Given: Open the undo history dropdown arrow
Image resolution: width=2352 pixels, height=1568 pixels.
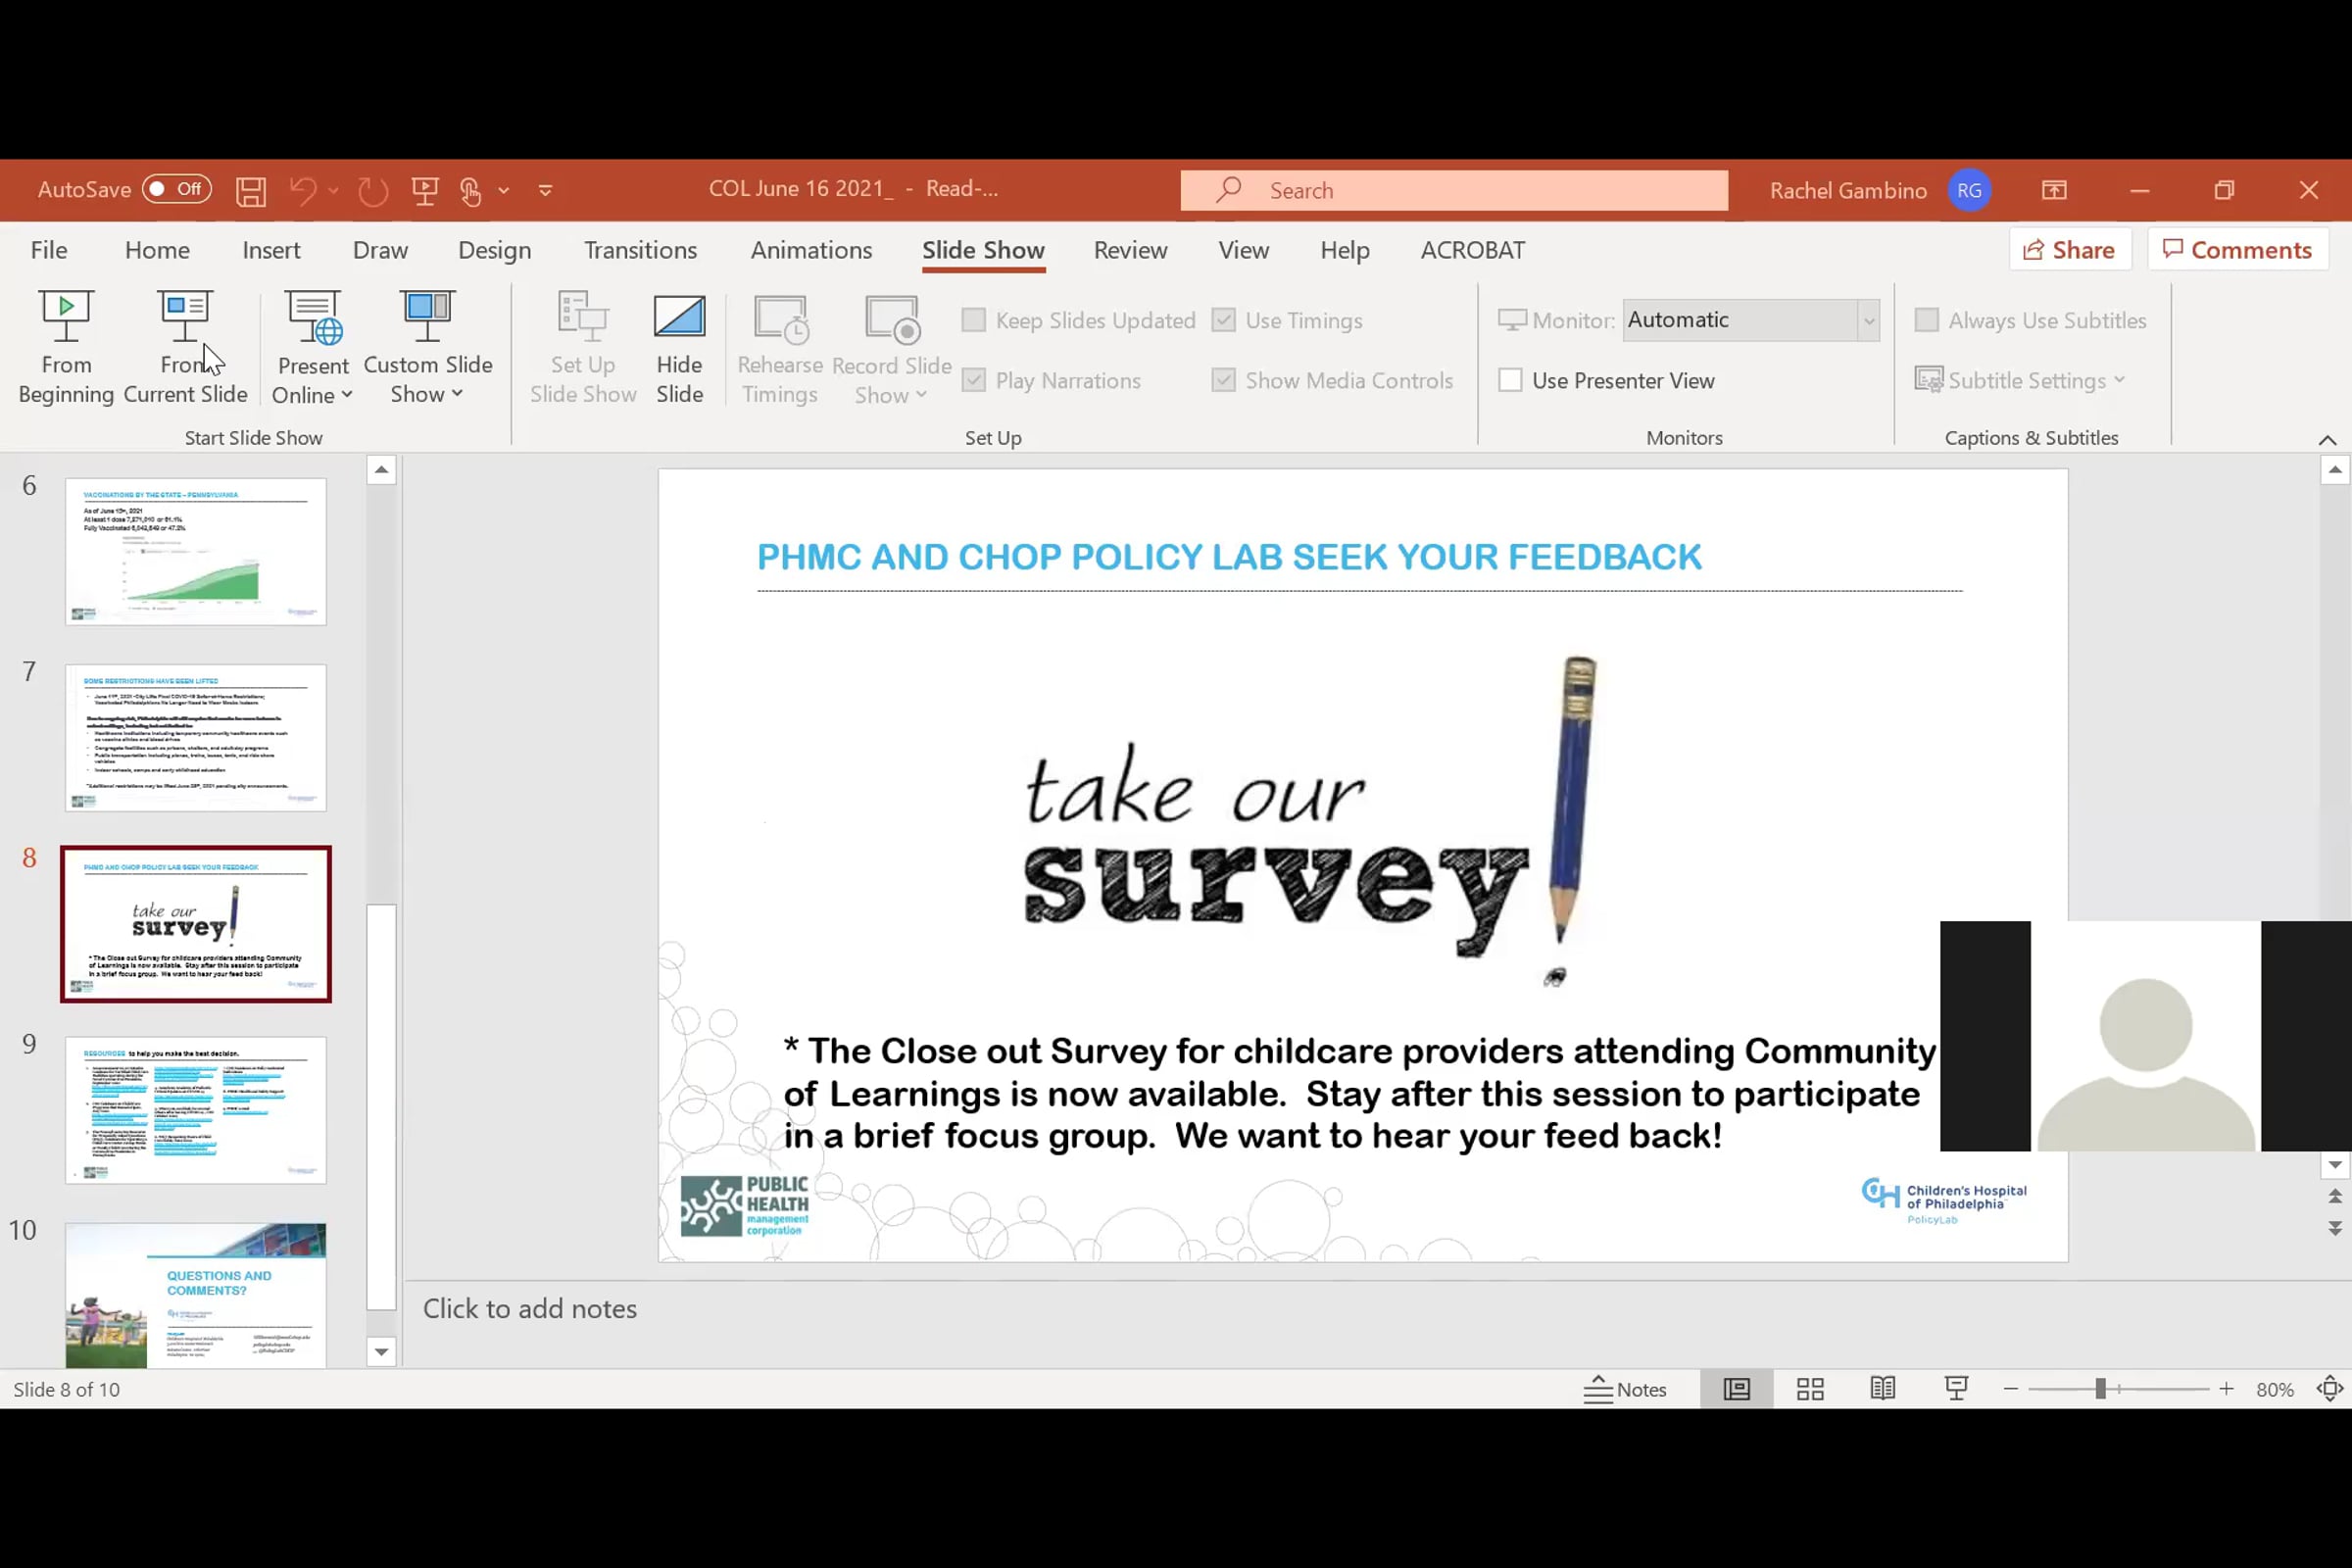Looking at the screenshot, I should (333, 190).
